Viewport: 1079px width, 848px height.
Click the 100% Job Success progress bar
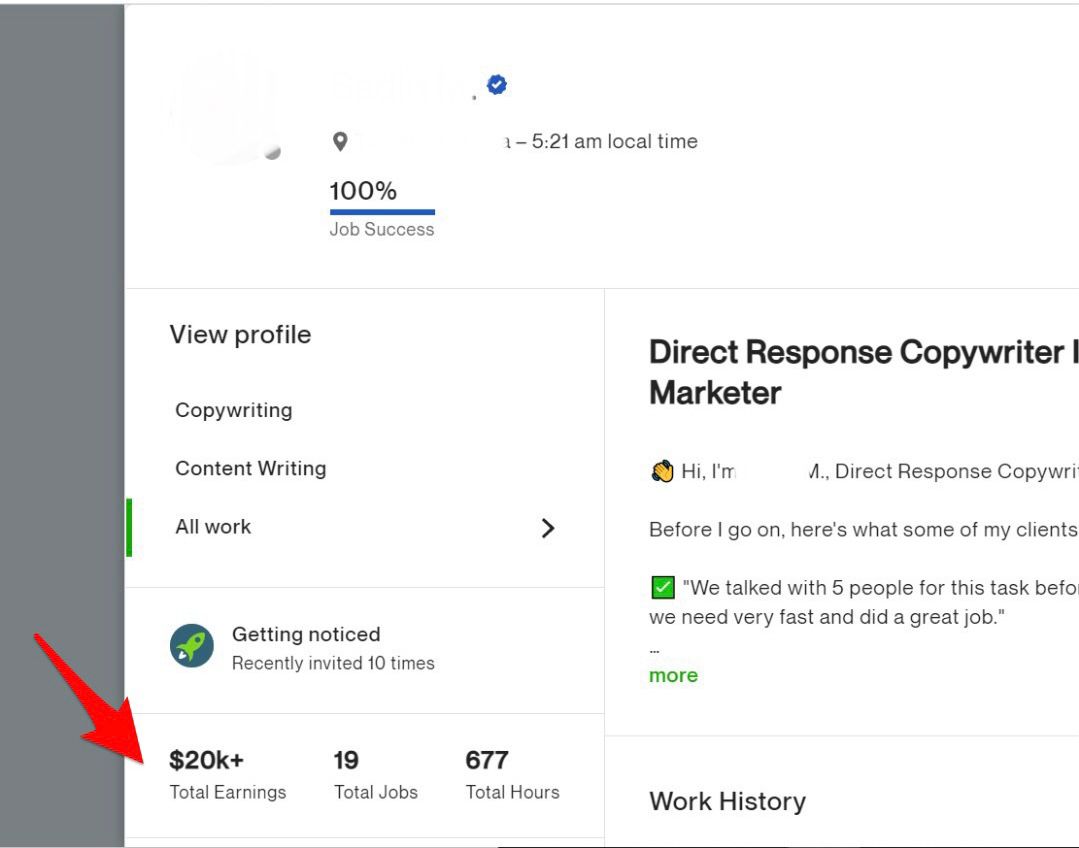[x=383, y=212]
